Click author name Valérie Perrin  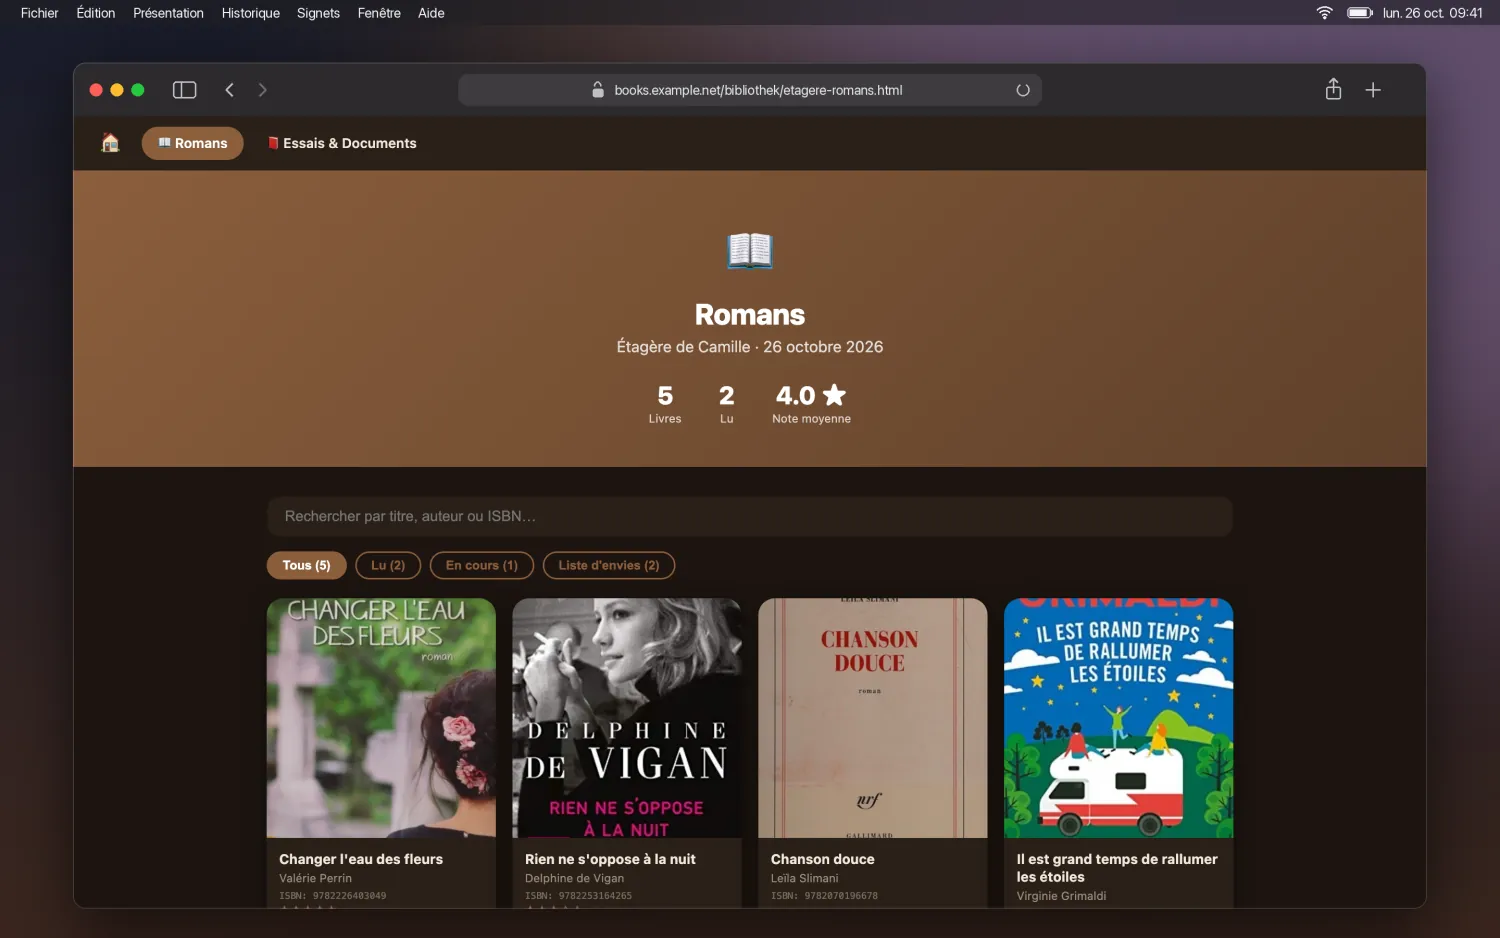click(x=315, y=878)
